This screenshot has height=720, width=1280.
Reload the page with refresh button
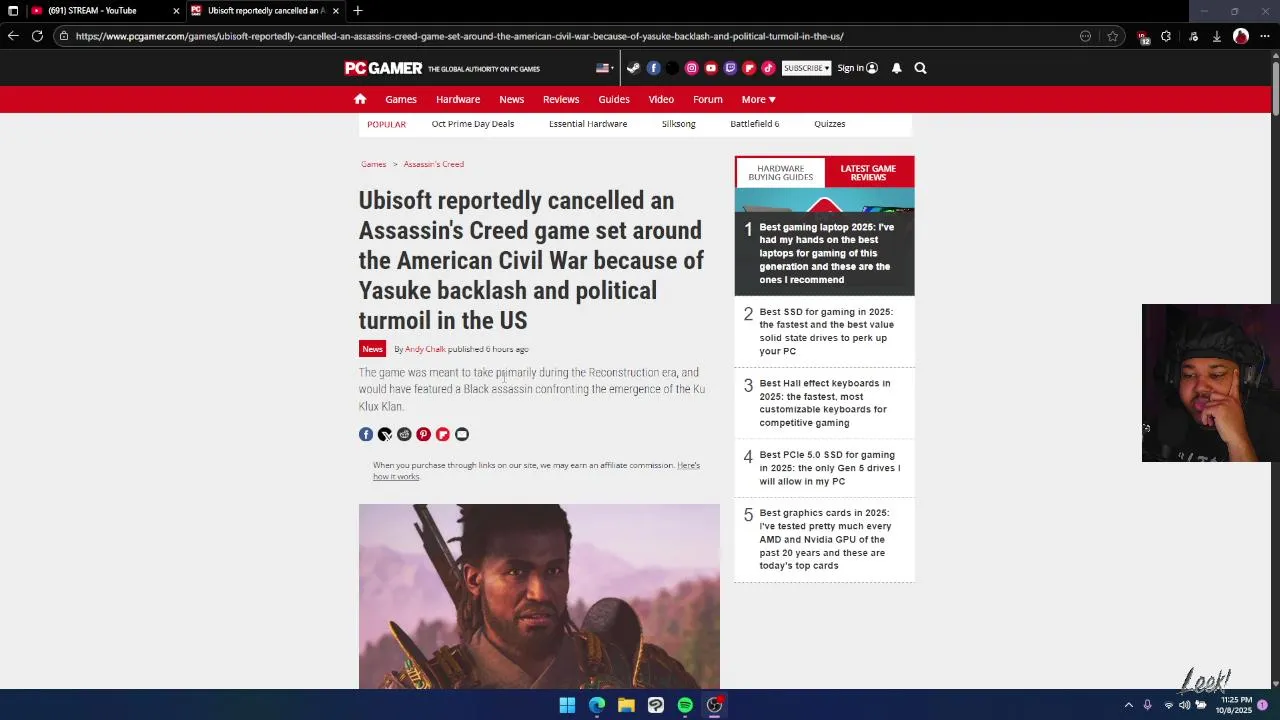(x=37, y=36)
